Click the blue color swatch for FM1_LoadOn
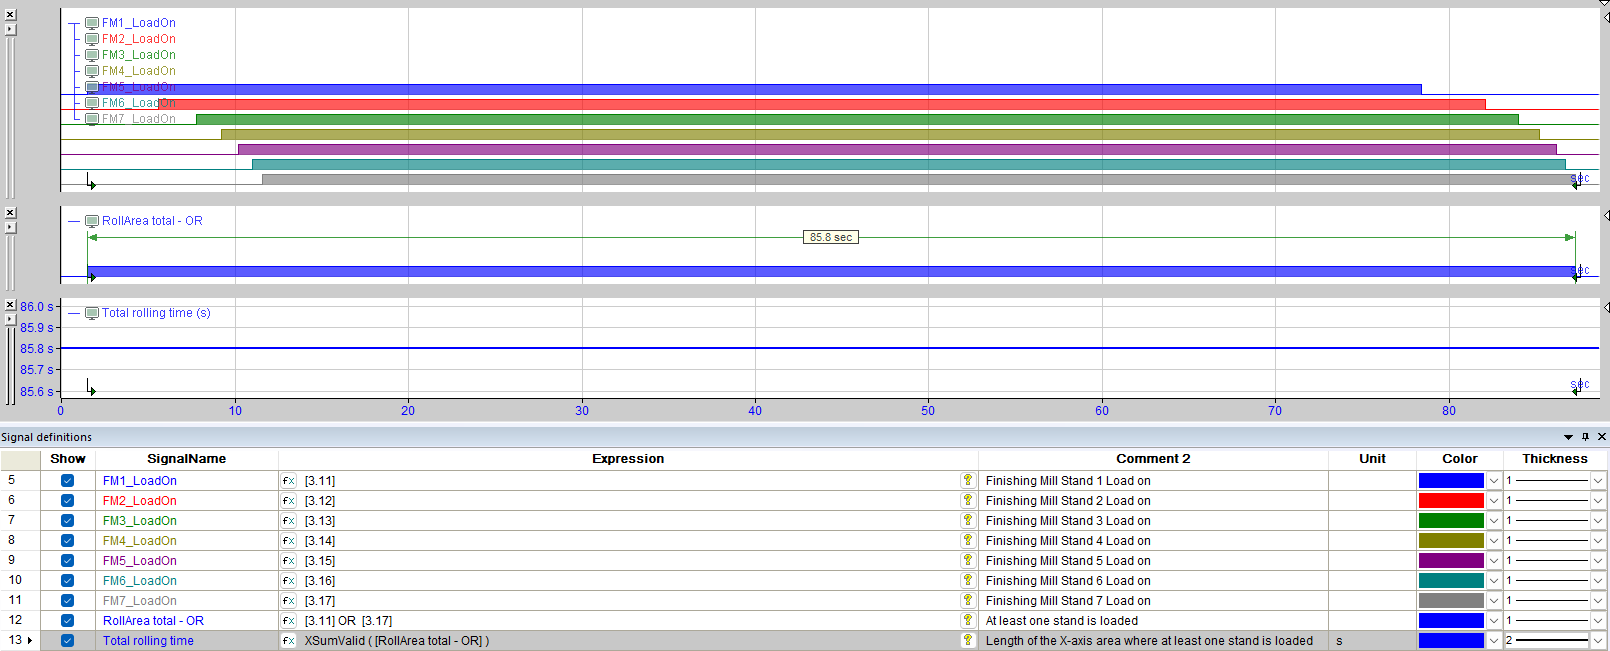Viewport: 1610px width, 651px height. point(1451,481)
